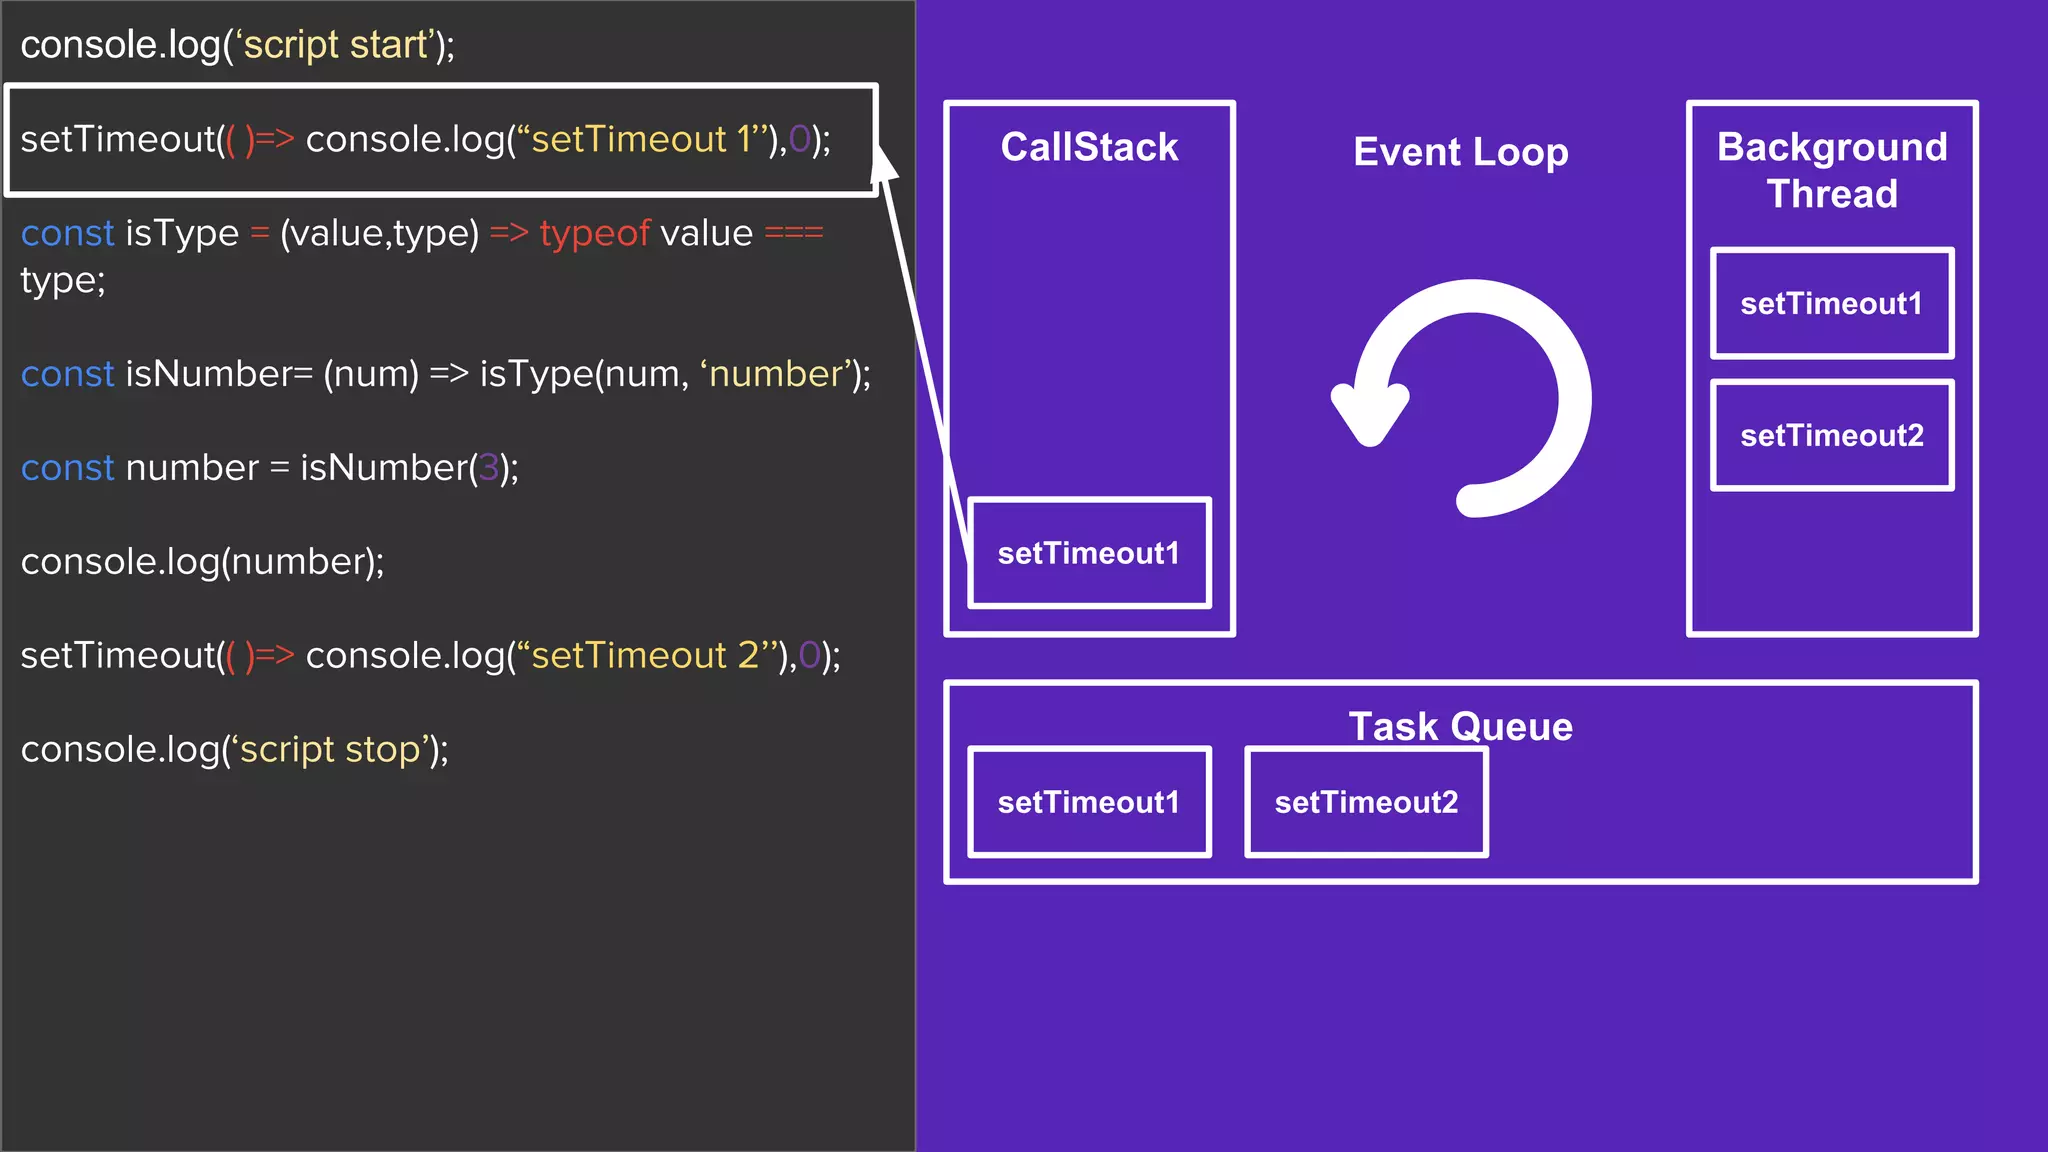The height and width of the screenshot is (1152, 2048).
Task: Click the CallStack heading
Action: (x=1089, y=147)
